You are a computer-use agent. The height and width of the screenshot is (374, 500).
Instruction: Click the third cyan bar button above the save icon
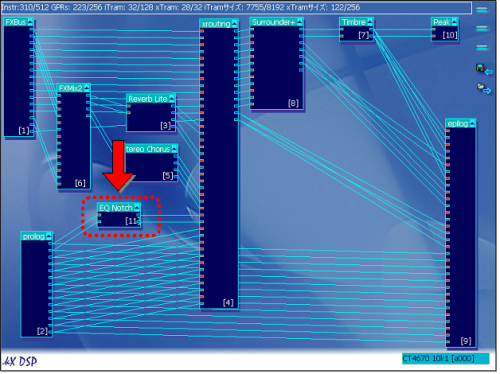click(482, 48)
